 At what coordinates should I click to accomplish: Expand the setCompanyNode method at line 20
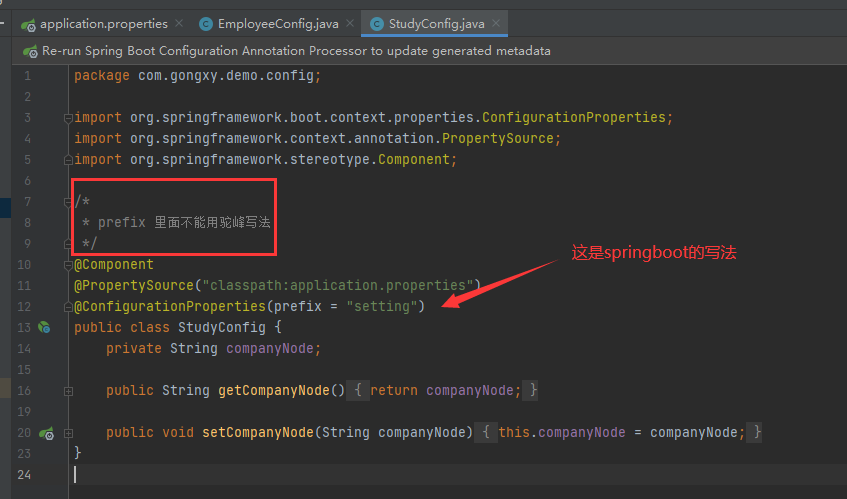pos(68,433)
